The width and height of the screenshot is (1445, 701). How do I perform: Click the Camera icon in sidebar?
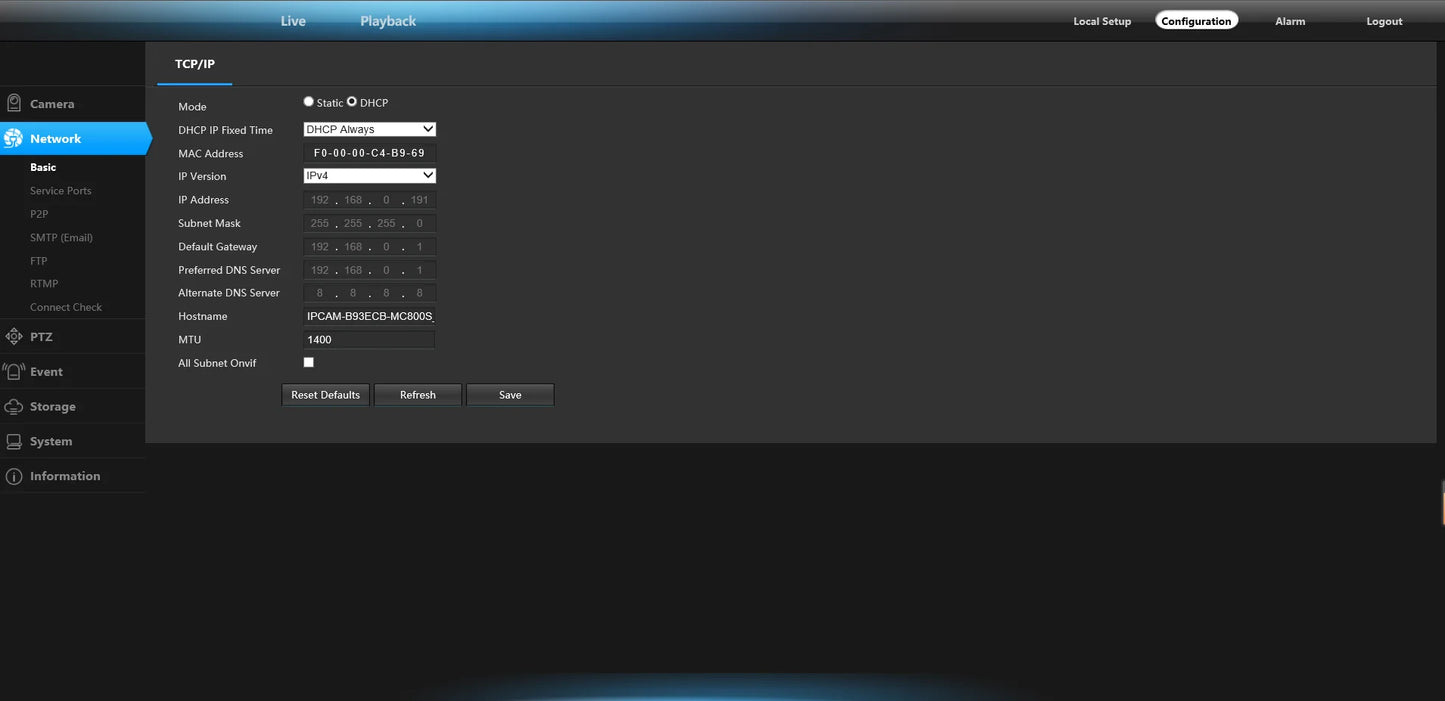(x=14, y=103)
